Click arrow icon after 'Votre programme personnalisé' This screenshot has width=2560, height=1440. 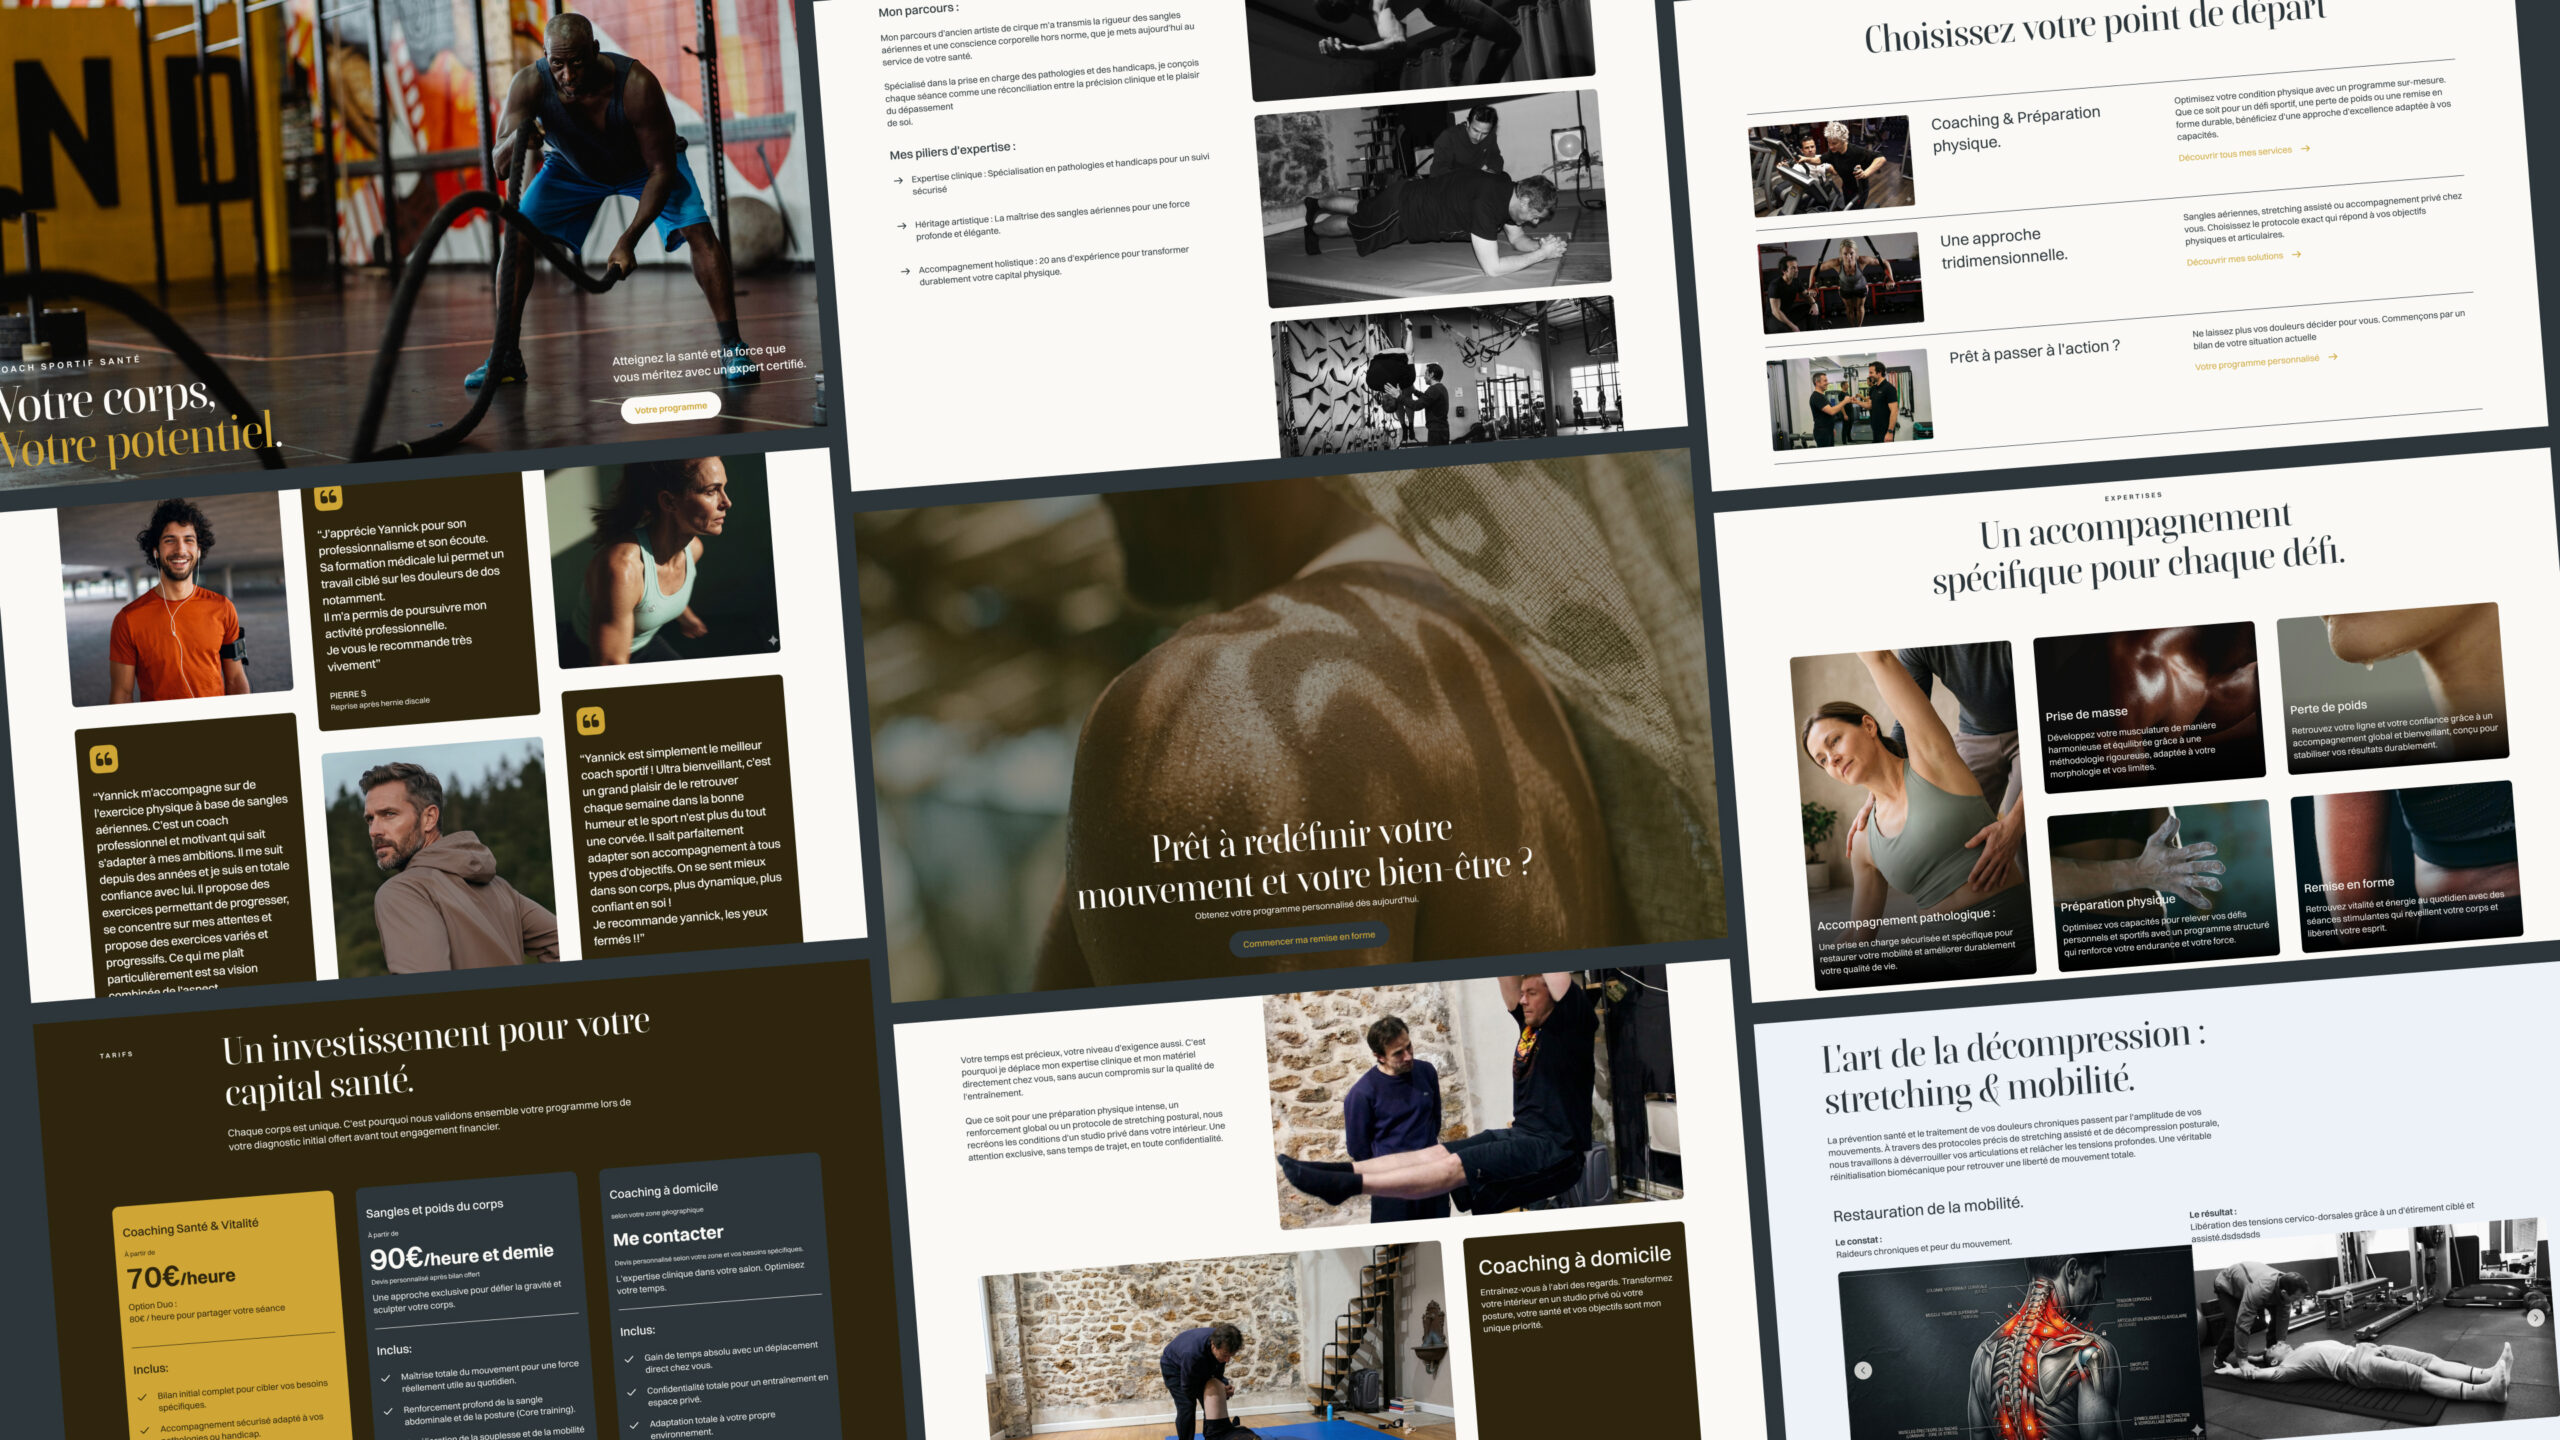point(2332,356)
